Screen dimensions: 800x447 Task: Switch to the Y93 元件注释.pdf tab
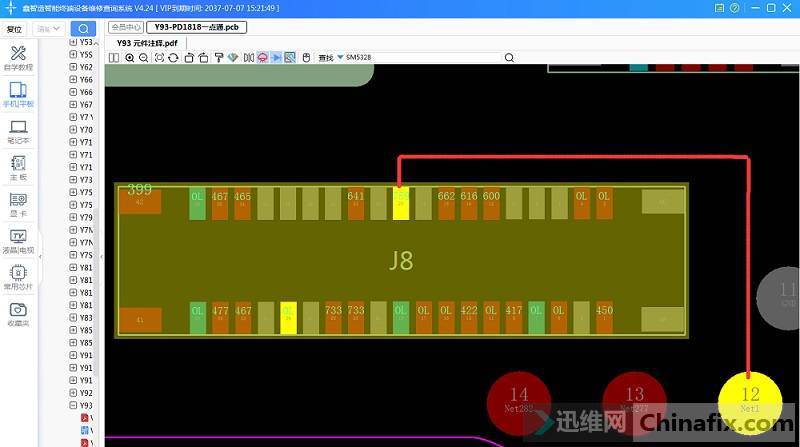147,43
